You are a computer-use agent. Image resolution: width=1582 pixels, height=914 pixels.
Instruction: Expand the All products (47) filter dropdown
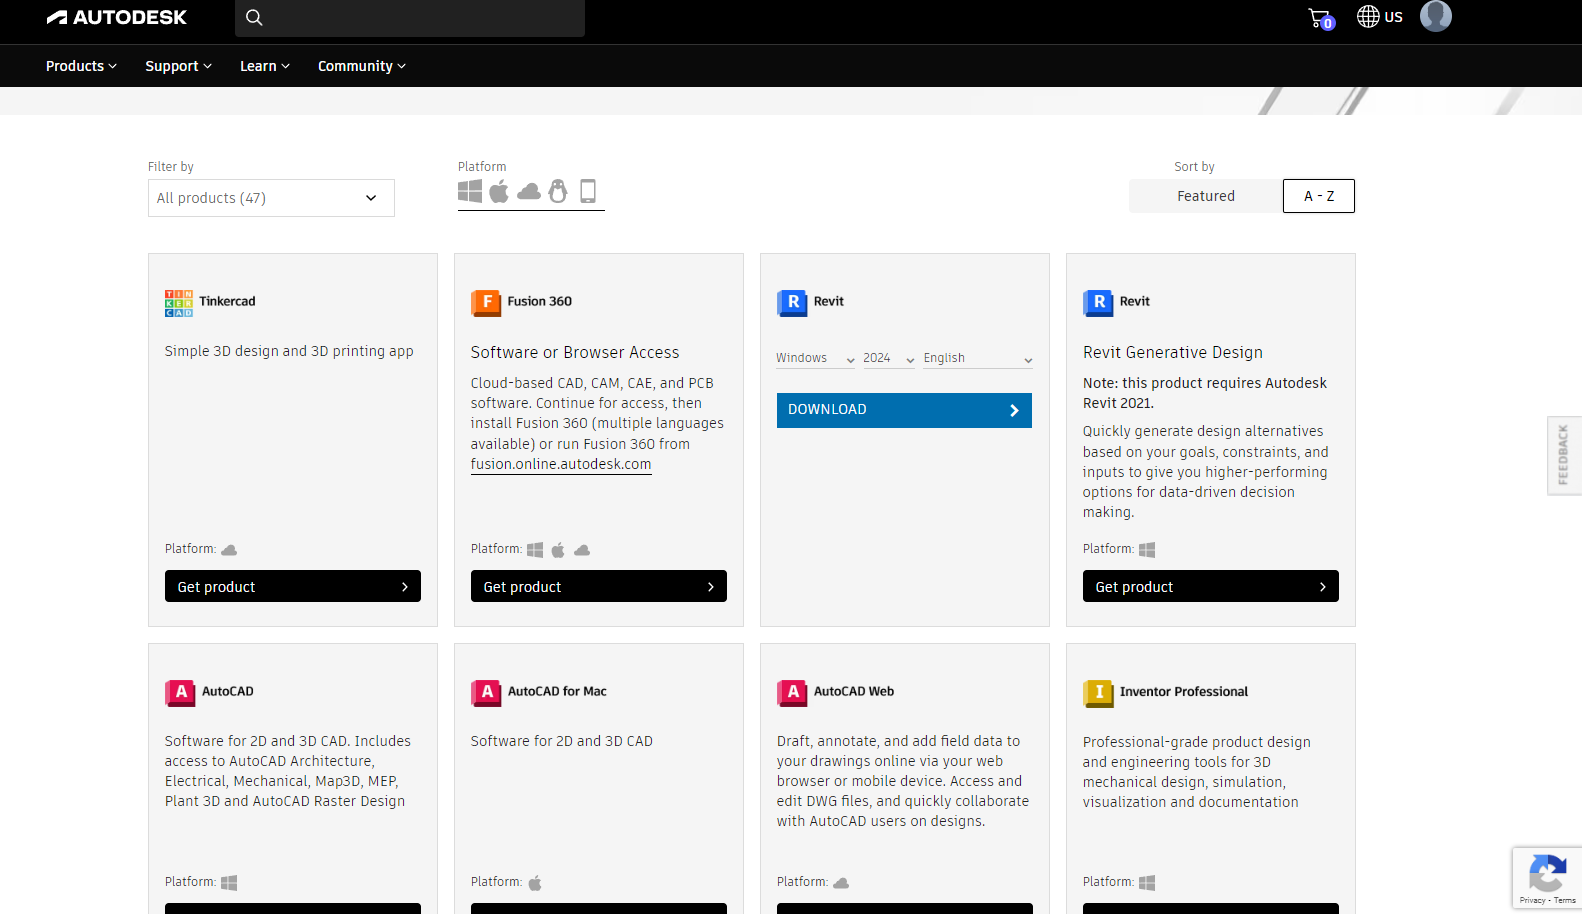pyautogui.click(x=271, y=198)
